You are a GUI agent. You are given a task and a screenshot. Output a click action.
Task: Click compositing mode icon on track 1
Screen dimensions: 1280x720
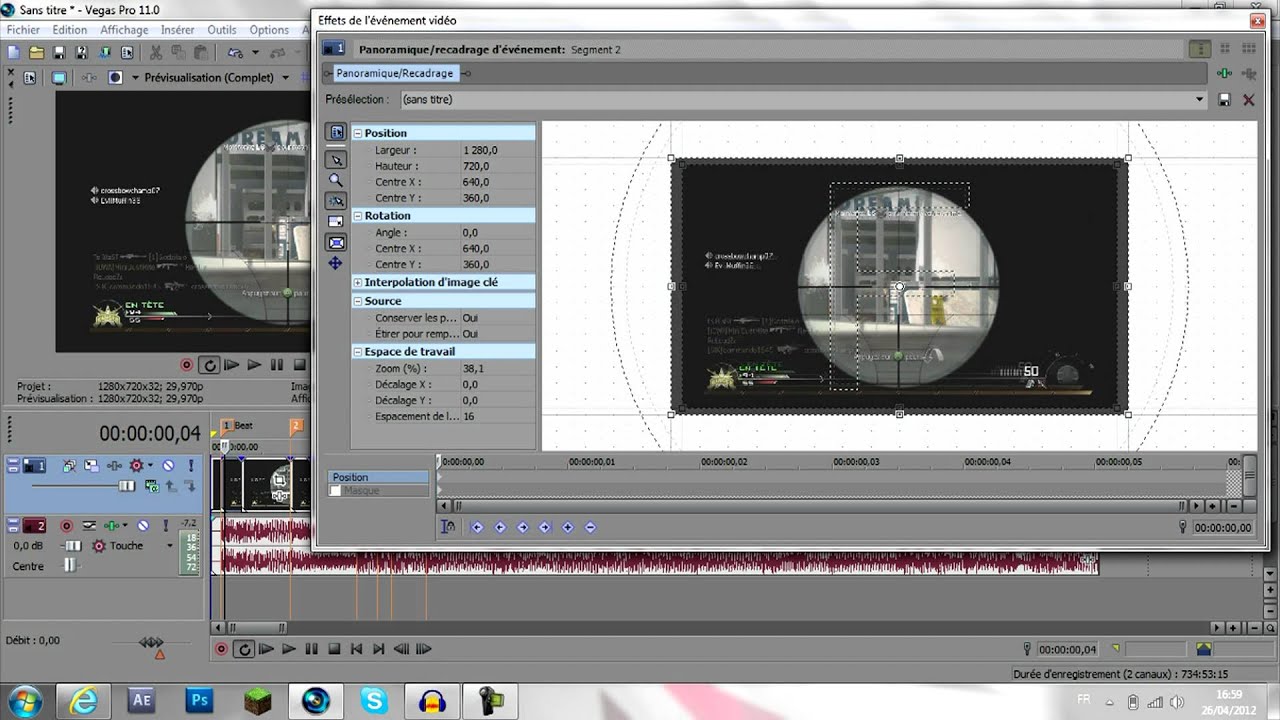(152, 486)
